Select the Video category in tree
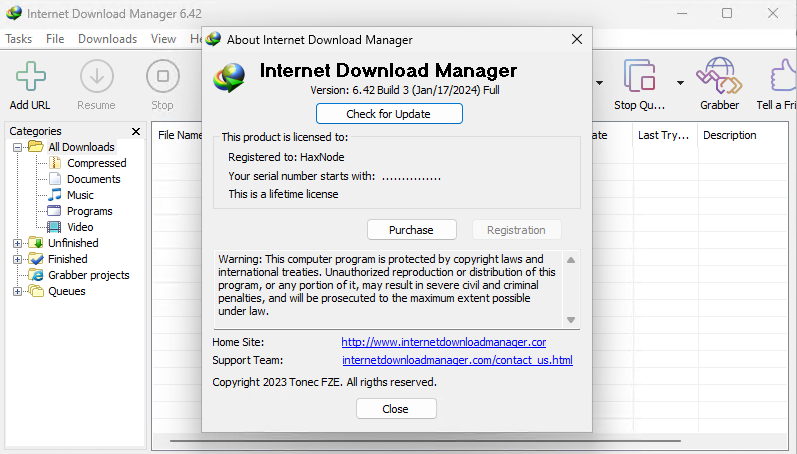 coord(80,227)
